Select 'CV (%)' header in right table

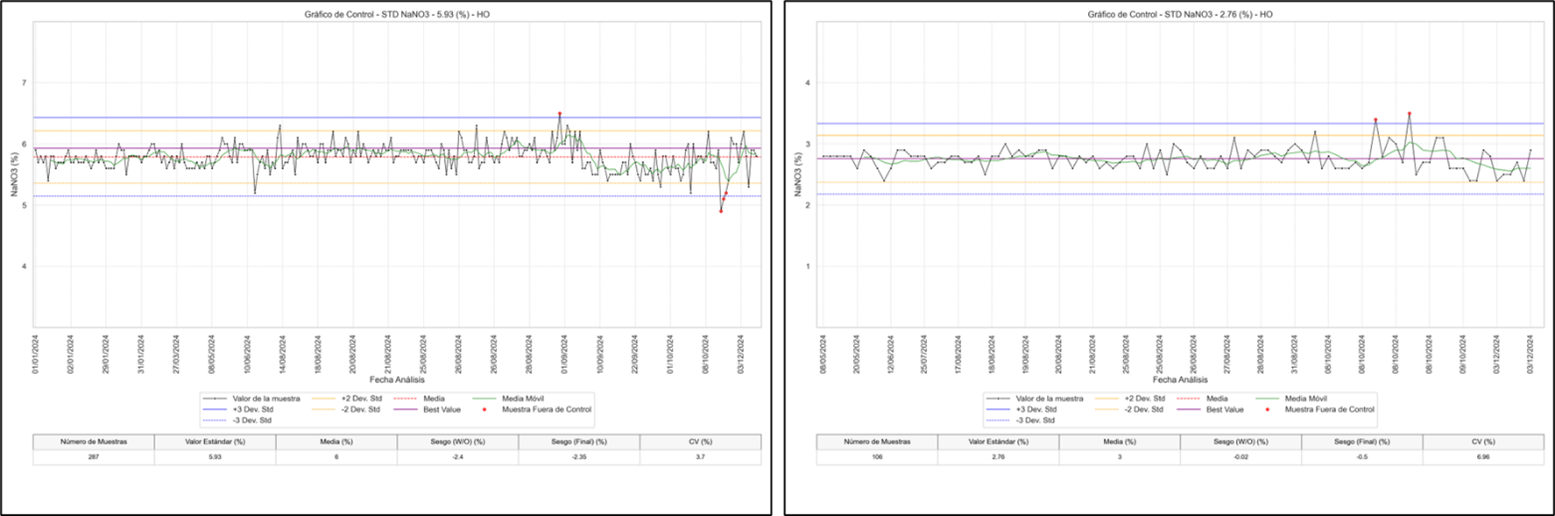[1484, 441]
